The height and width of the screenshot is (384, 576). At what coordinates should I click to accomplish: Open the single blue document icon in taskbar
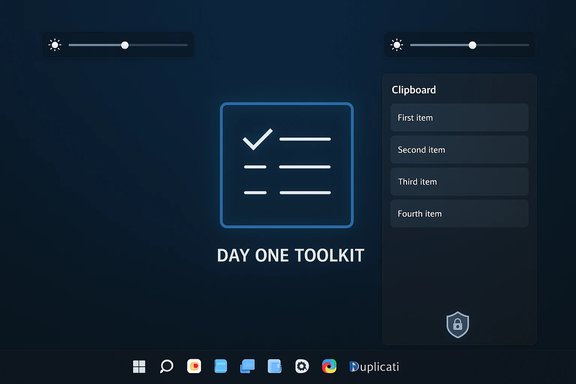point(221,366)
